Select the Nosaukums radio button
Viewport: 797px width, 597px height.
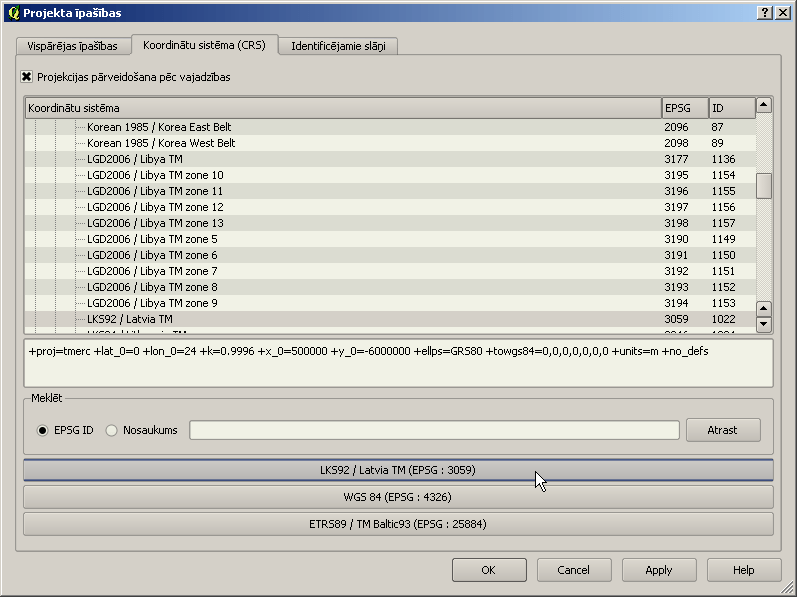click(111, 430)
